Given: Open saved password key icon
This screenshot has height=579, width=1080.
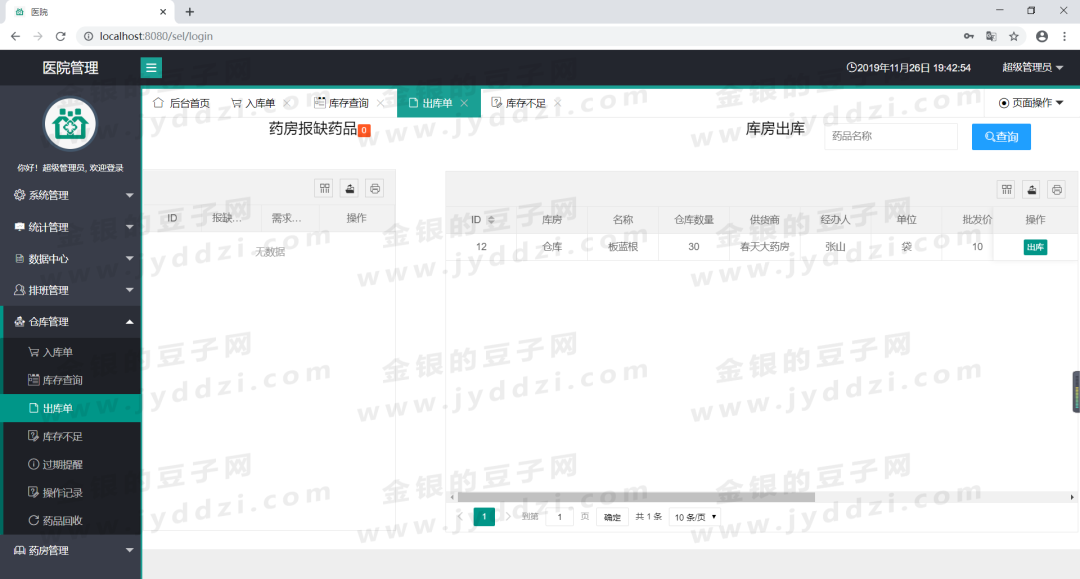Looking at the screenshot, I should tap(968, 36).
